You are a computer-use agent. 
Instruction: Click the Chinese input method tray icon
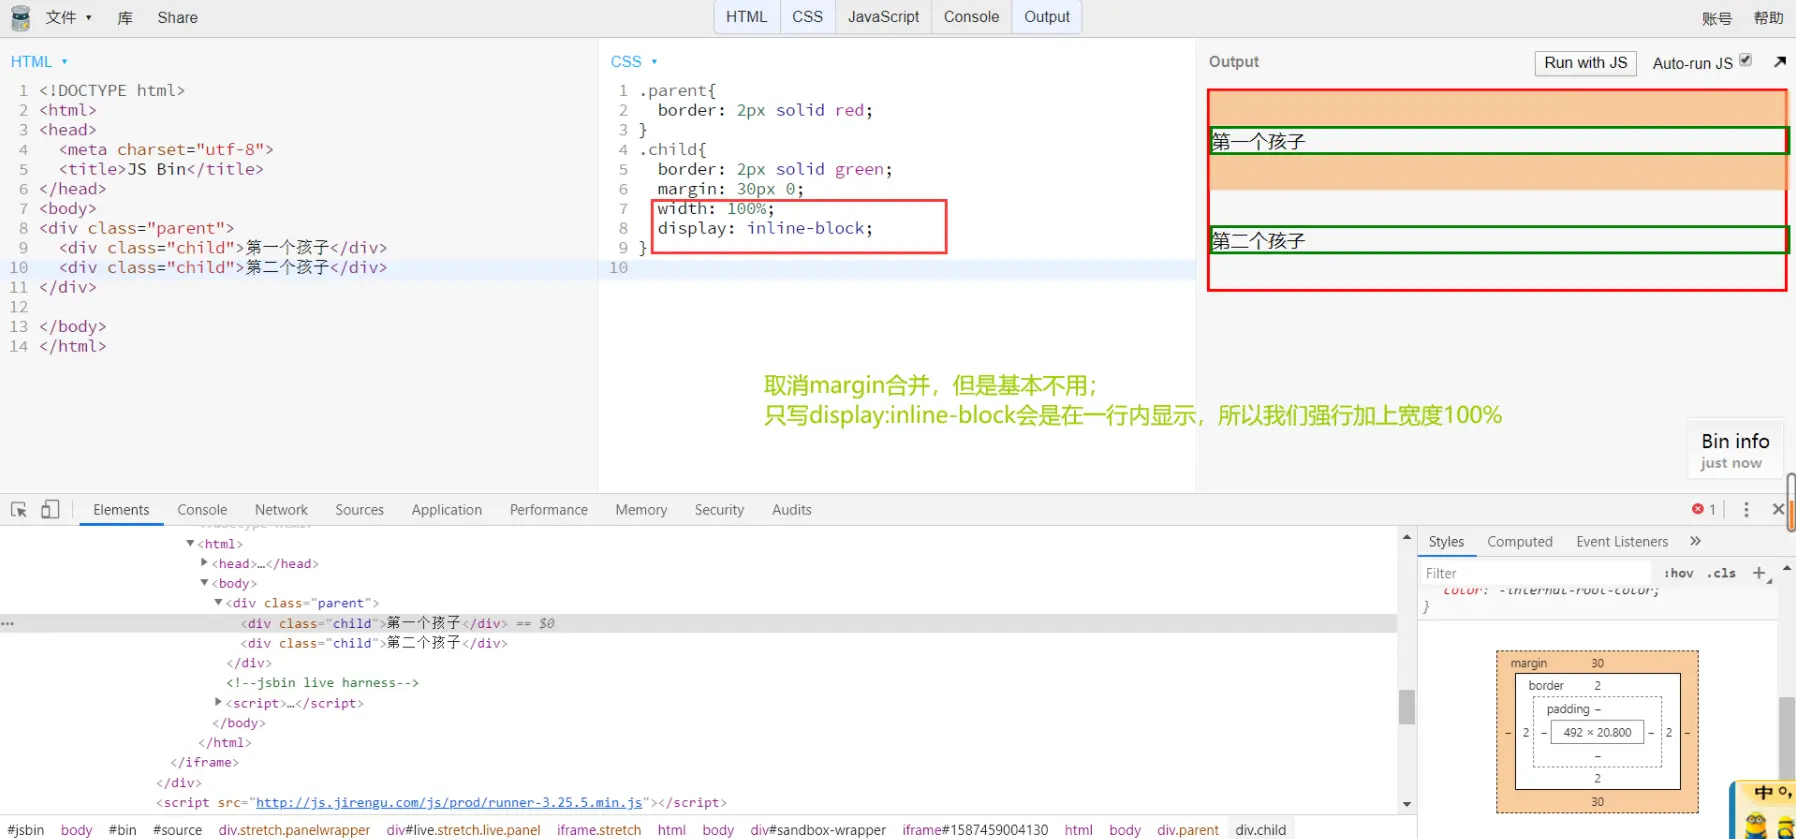[1764, 793]
